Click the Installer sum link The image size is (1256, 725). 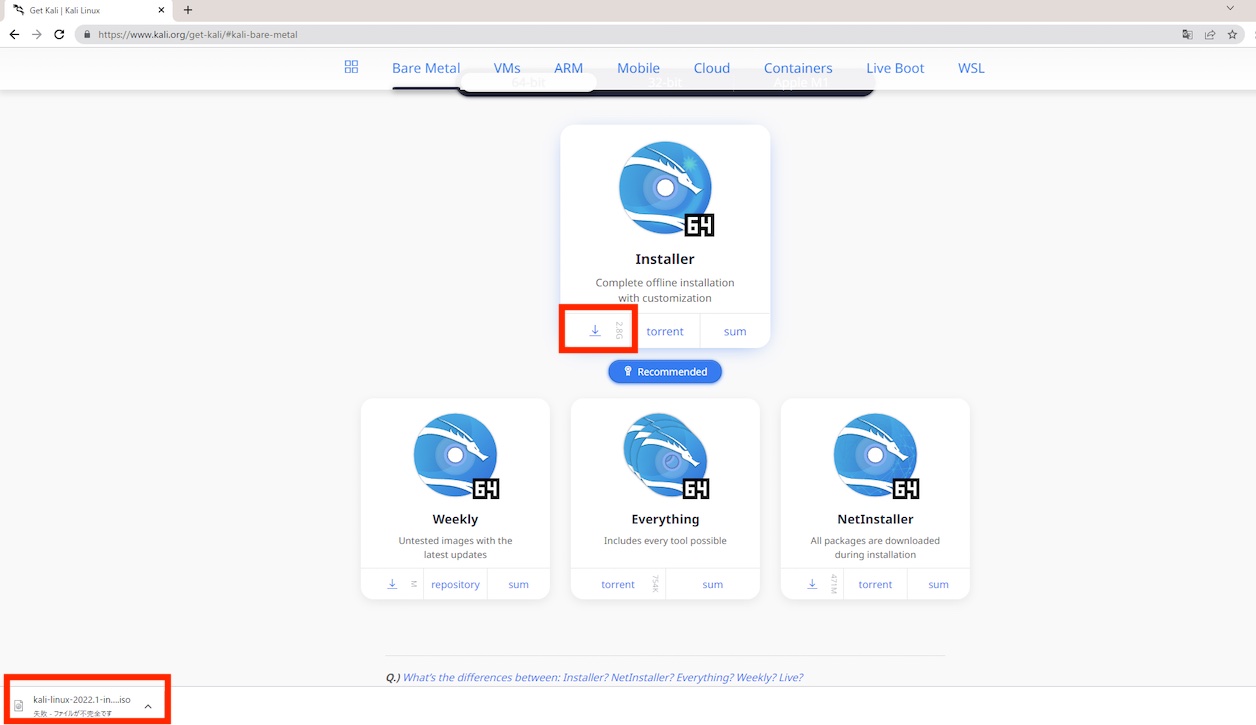coord(735,331)
